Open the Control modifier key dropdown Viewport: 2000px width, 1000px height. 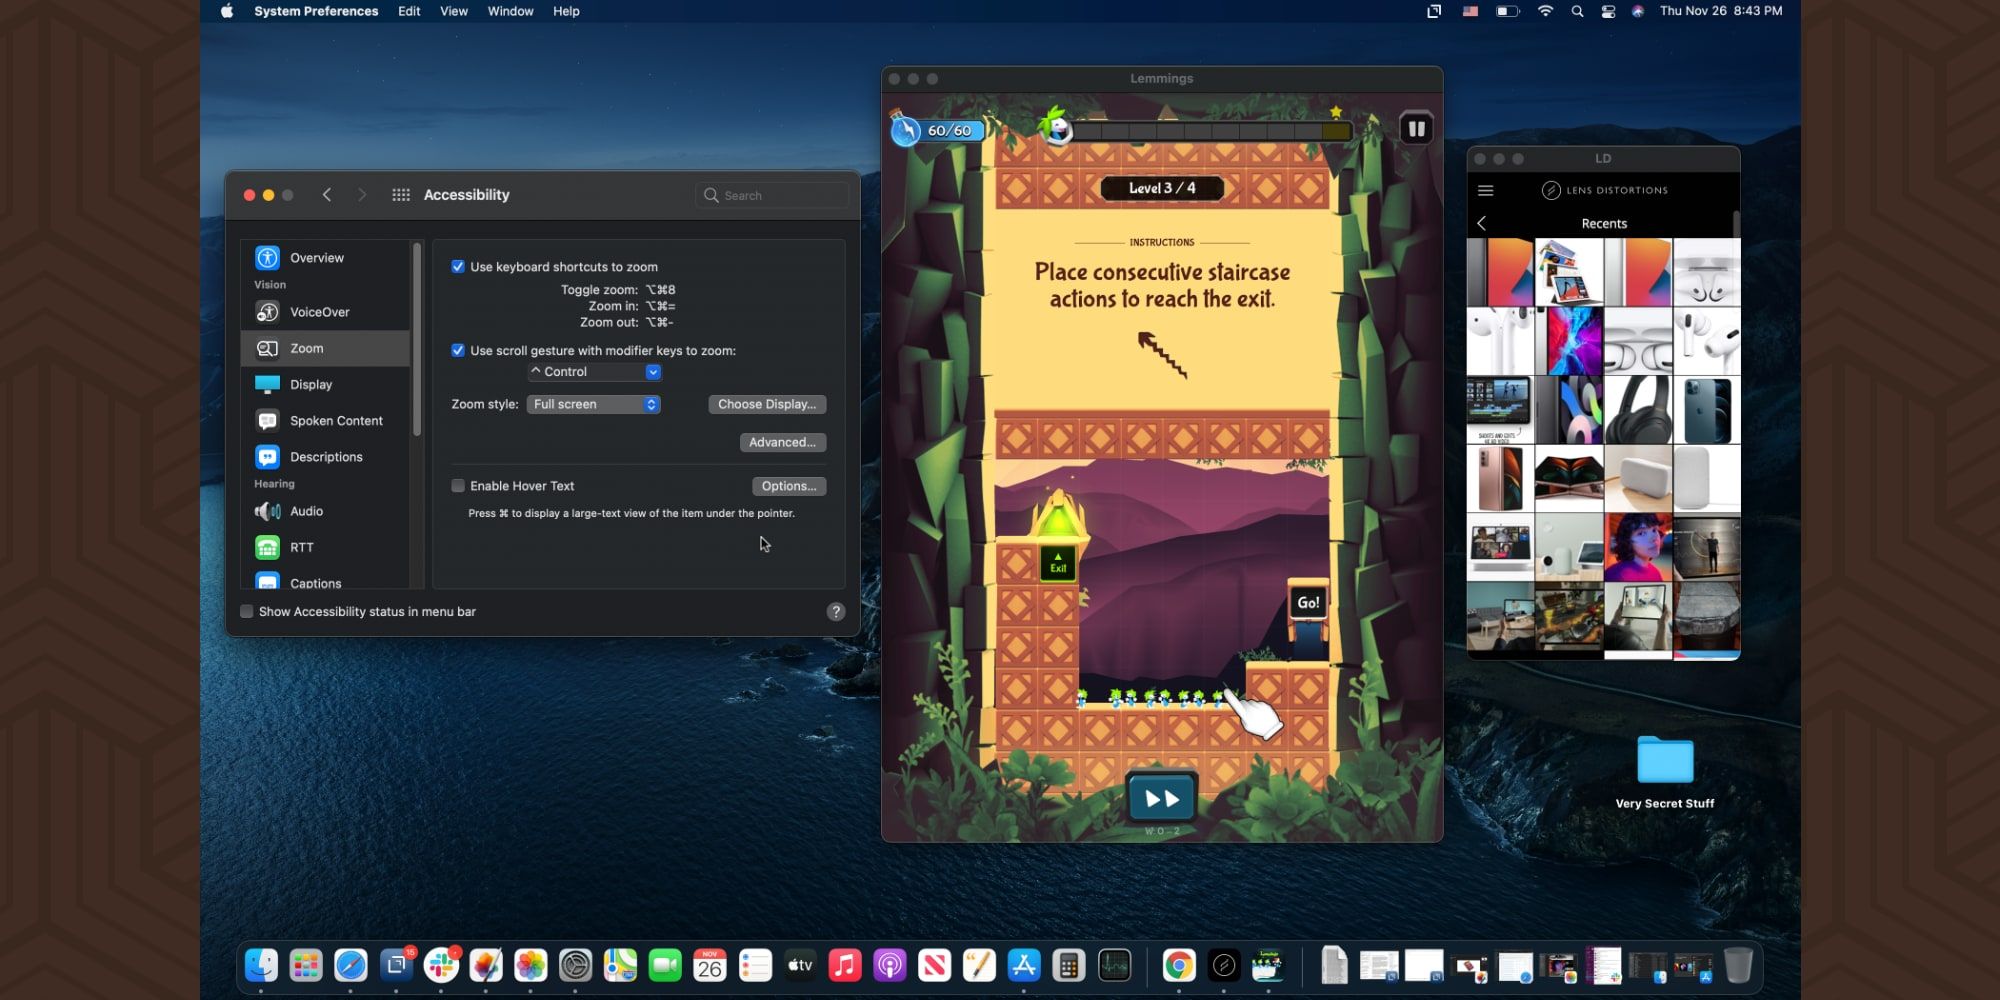[594, 372]
